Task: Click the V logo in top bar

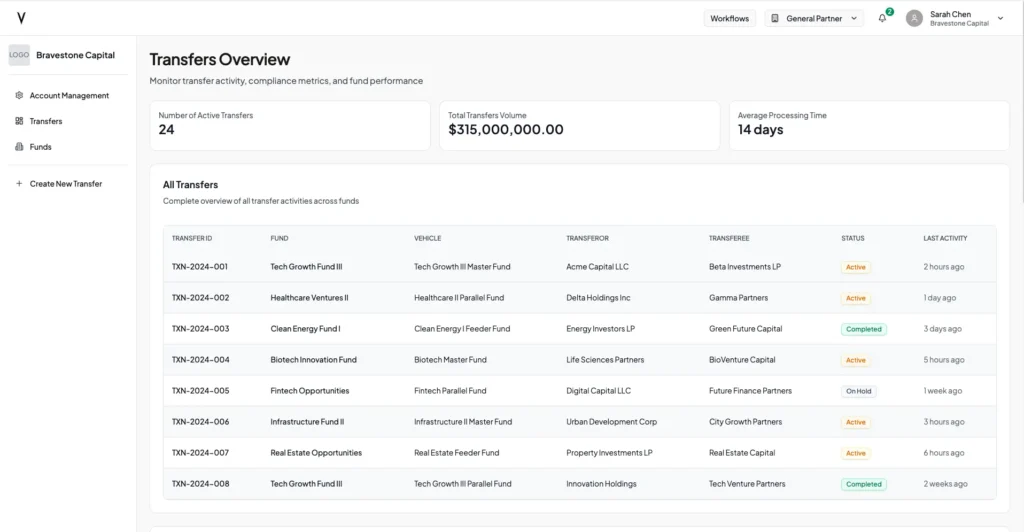Action: click(21, 18)
